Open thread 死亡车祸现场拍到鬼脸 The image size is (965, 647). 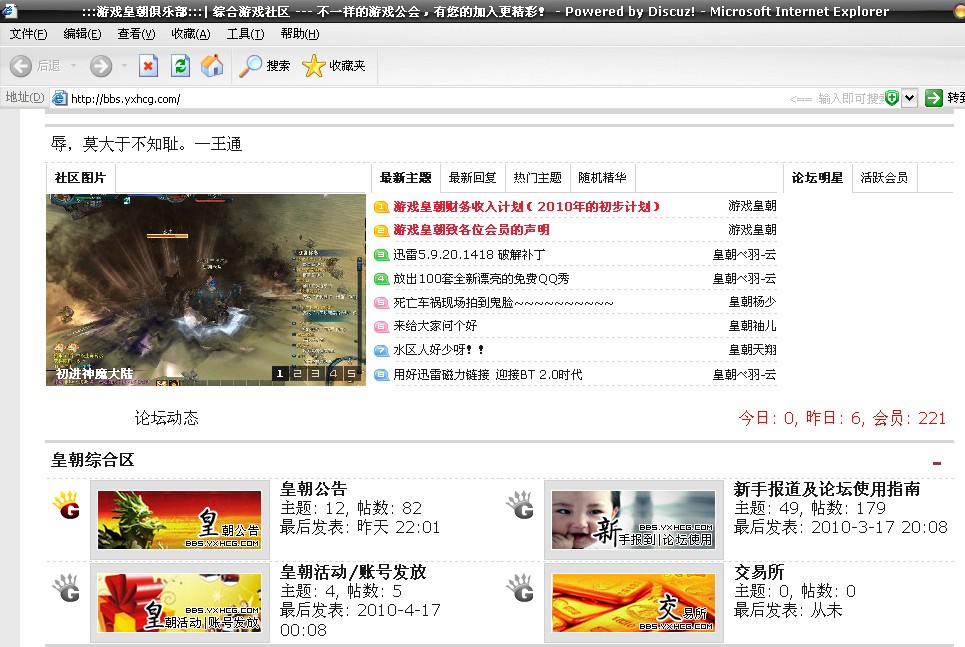coord(503,303)
